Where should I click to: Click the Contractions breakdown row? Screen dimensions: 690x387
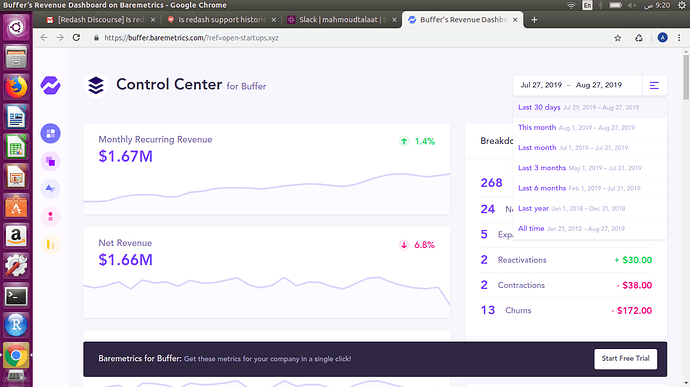(566, 285)
